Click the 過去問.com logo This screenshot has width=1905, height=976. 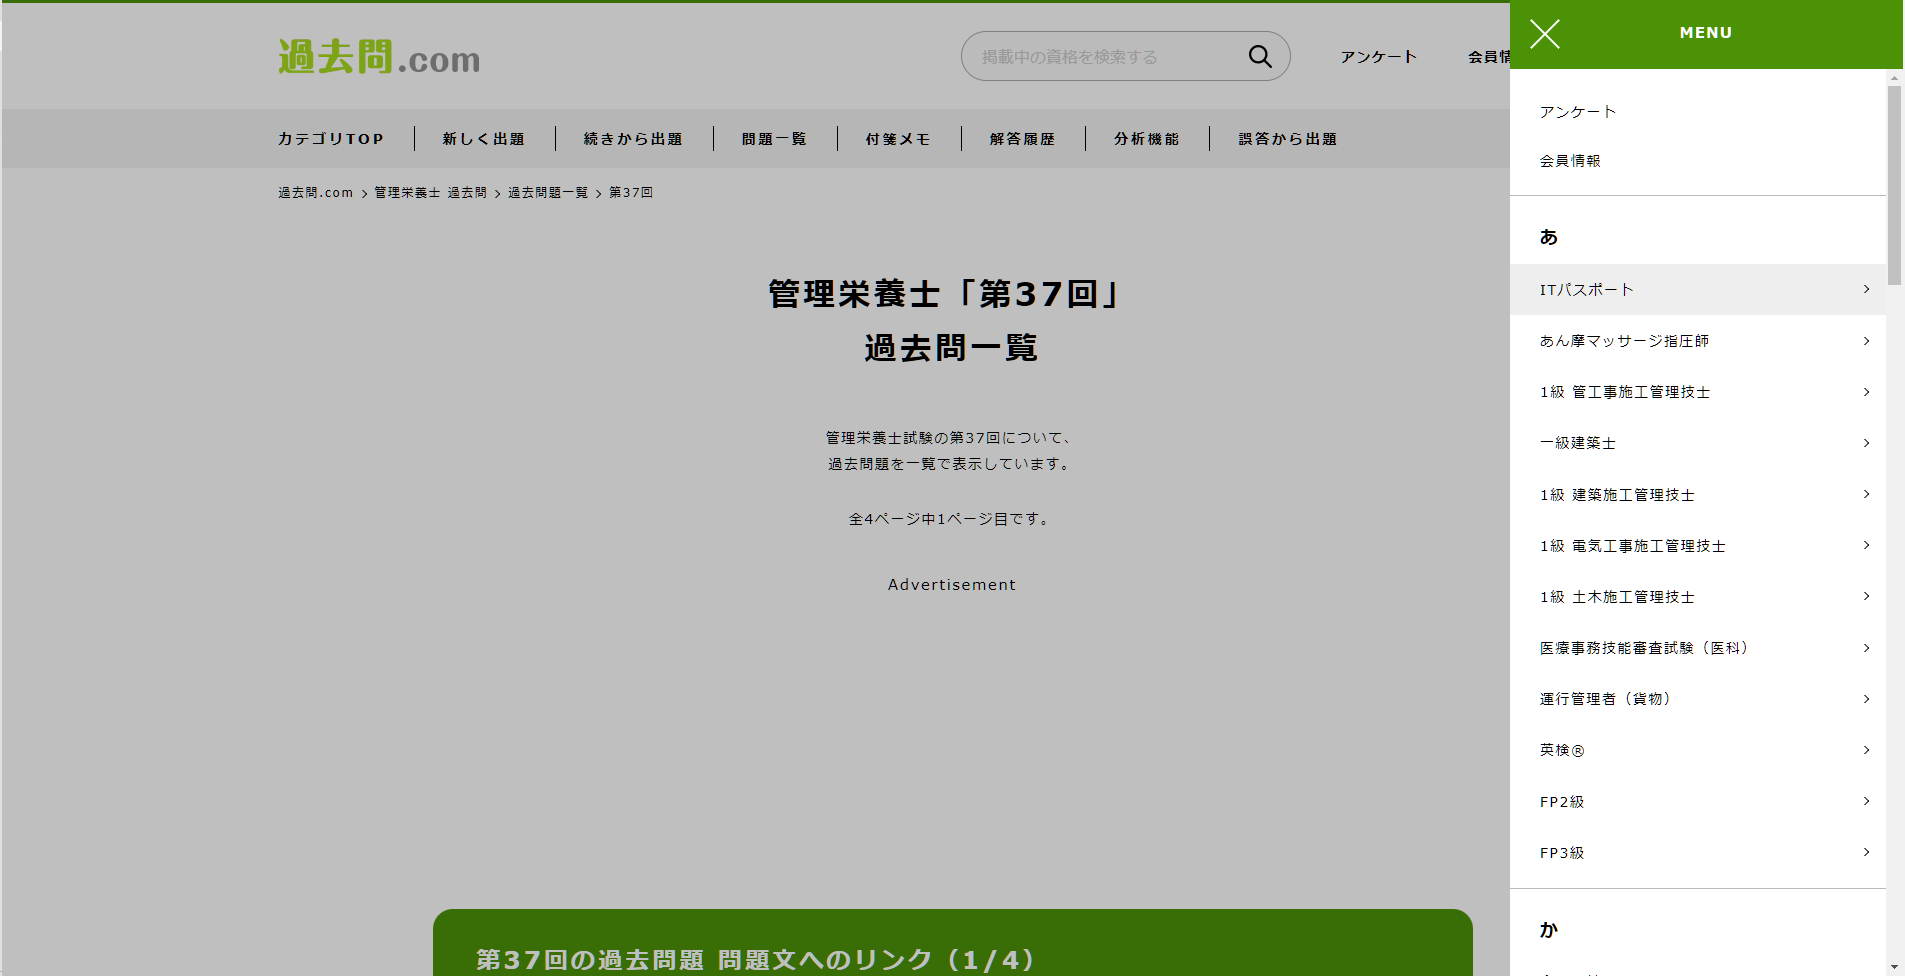click(x=379, y=58)
